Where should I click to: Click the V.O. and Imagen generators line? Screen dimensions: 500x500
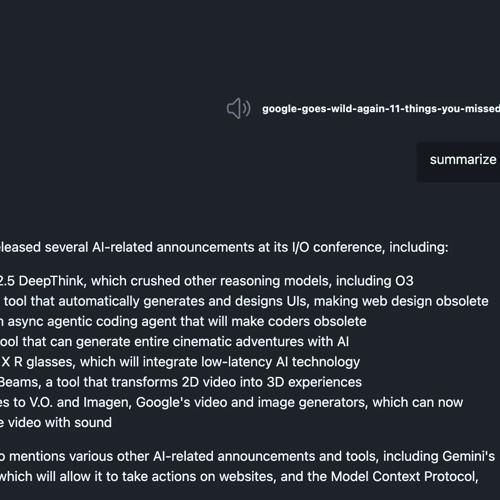point(231,403)
